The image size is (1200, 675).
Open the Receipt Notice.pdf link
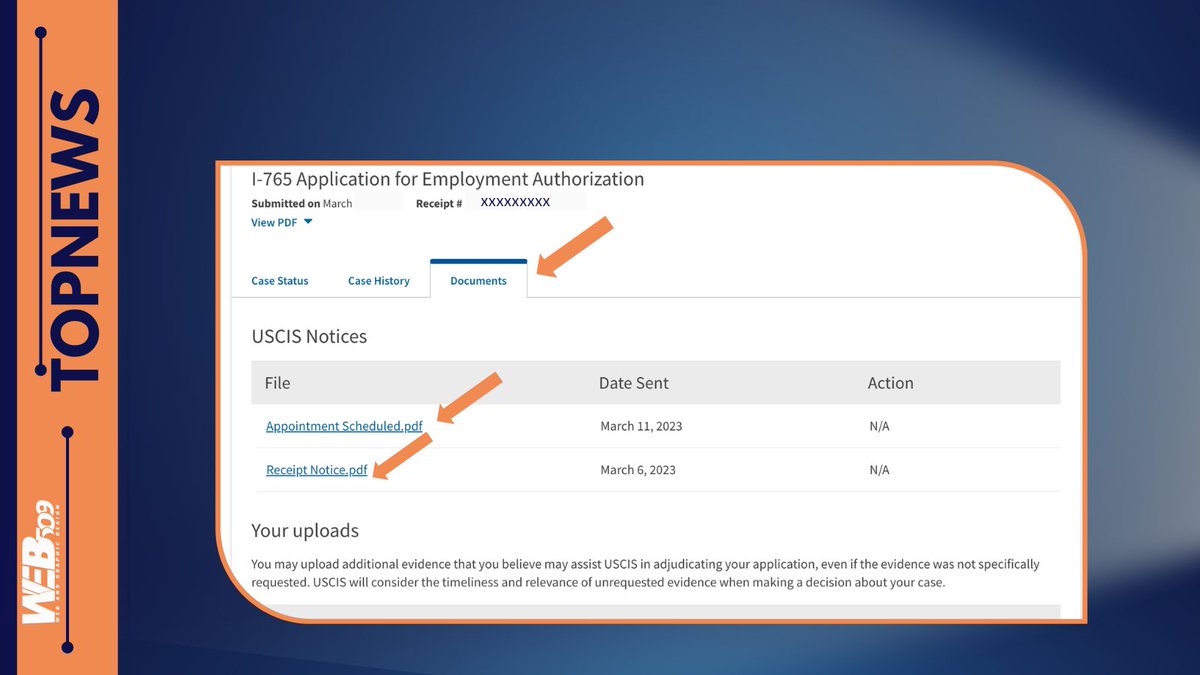tap(317, 470)
